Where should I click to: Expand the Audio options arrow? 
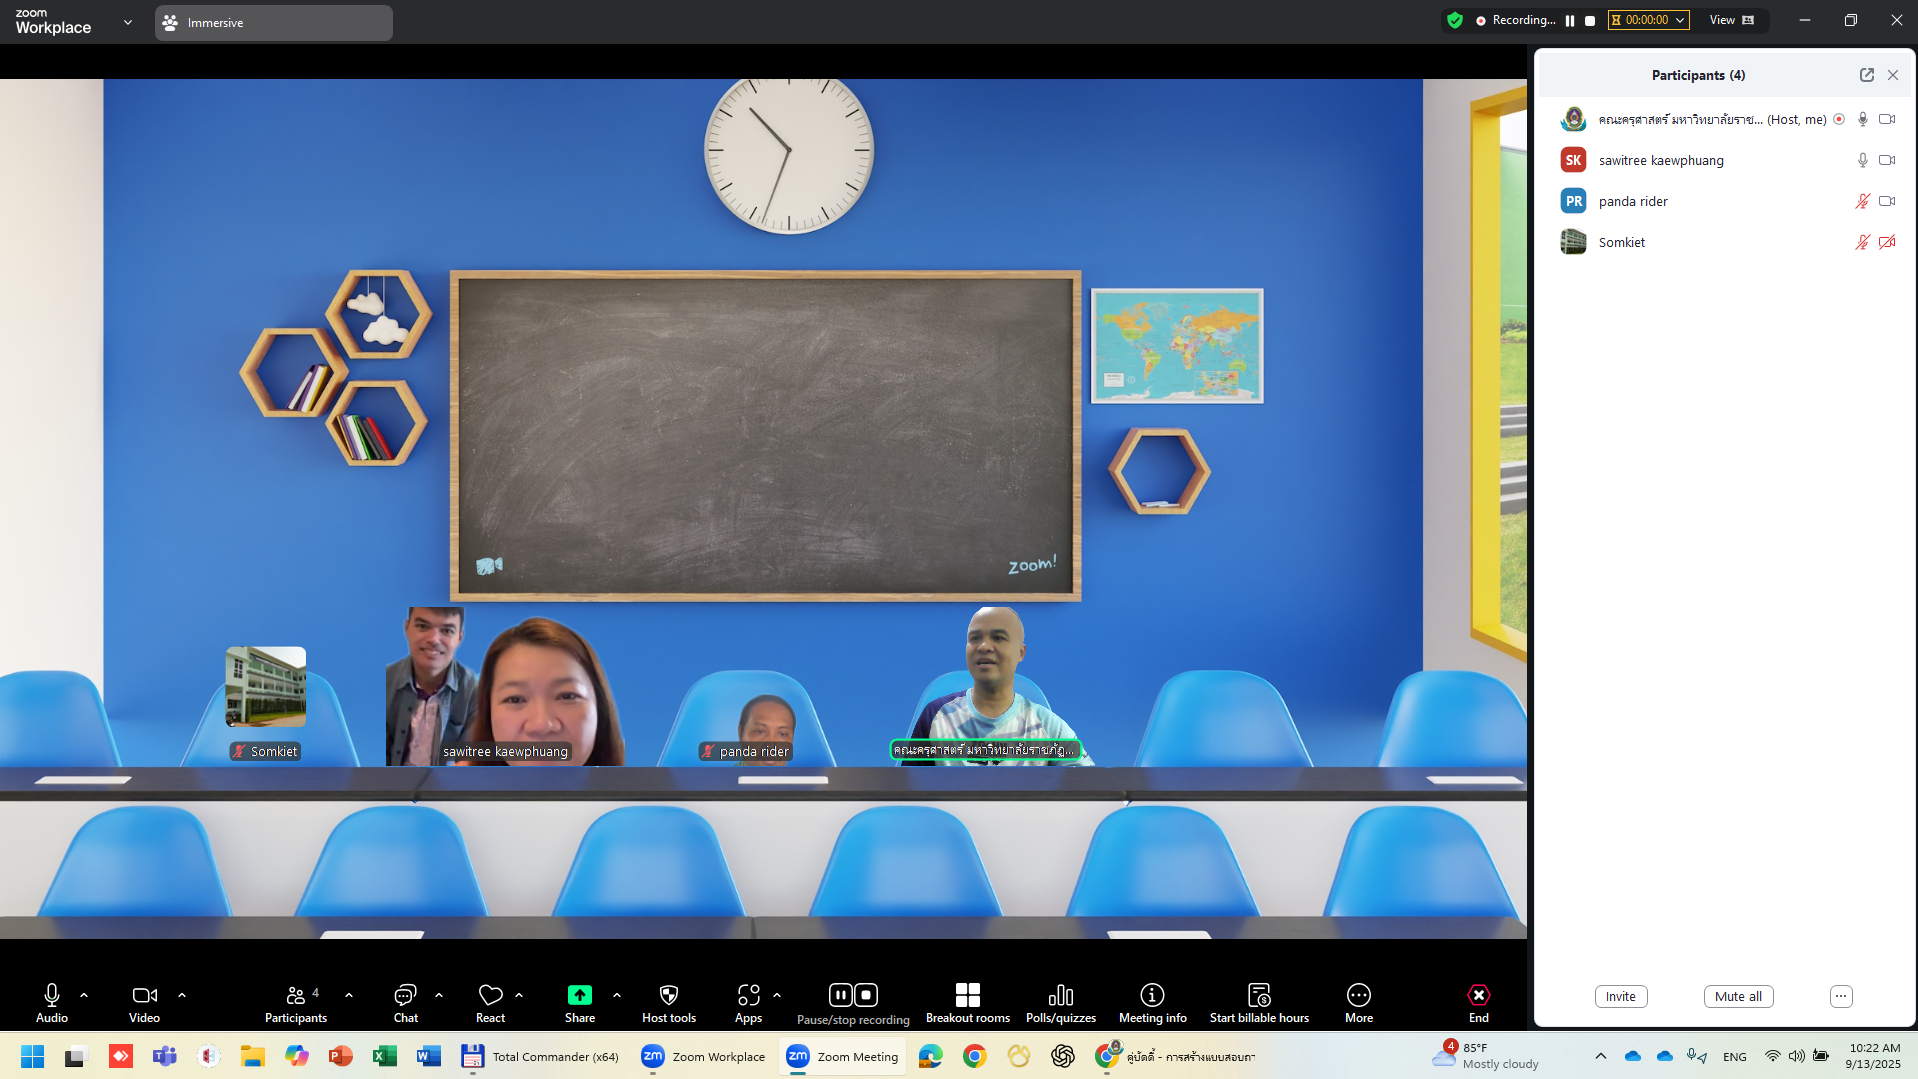pyautogui.click(x=84, y=995)
